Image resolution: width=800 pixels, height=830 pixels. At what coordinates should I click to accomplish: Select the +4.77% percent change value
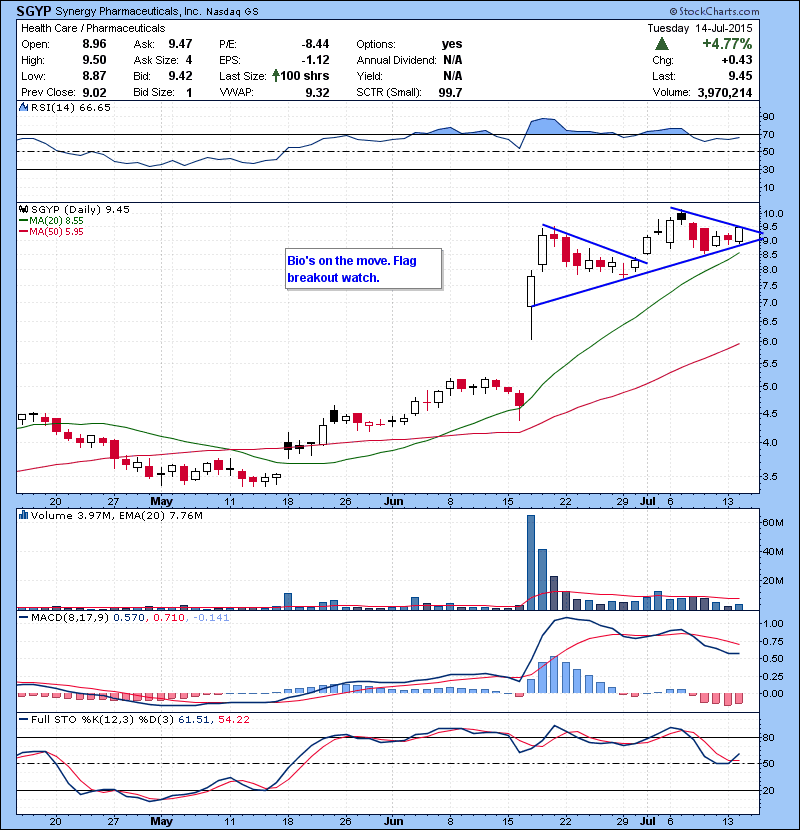click(x=727, y=43)
